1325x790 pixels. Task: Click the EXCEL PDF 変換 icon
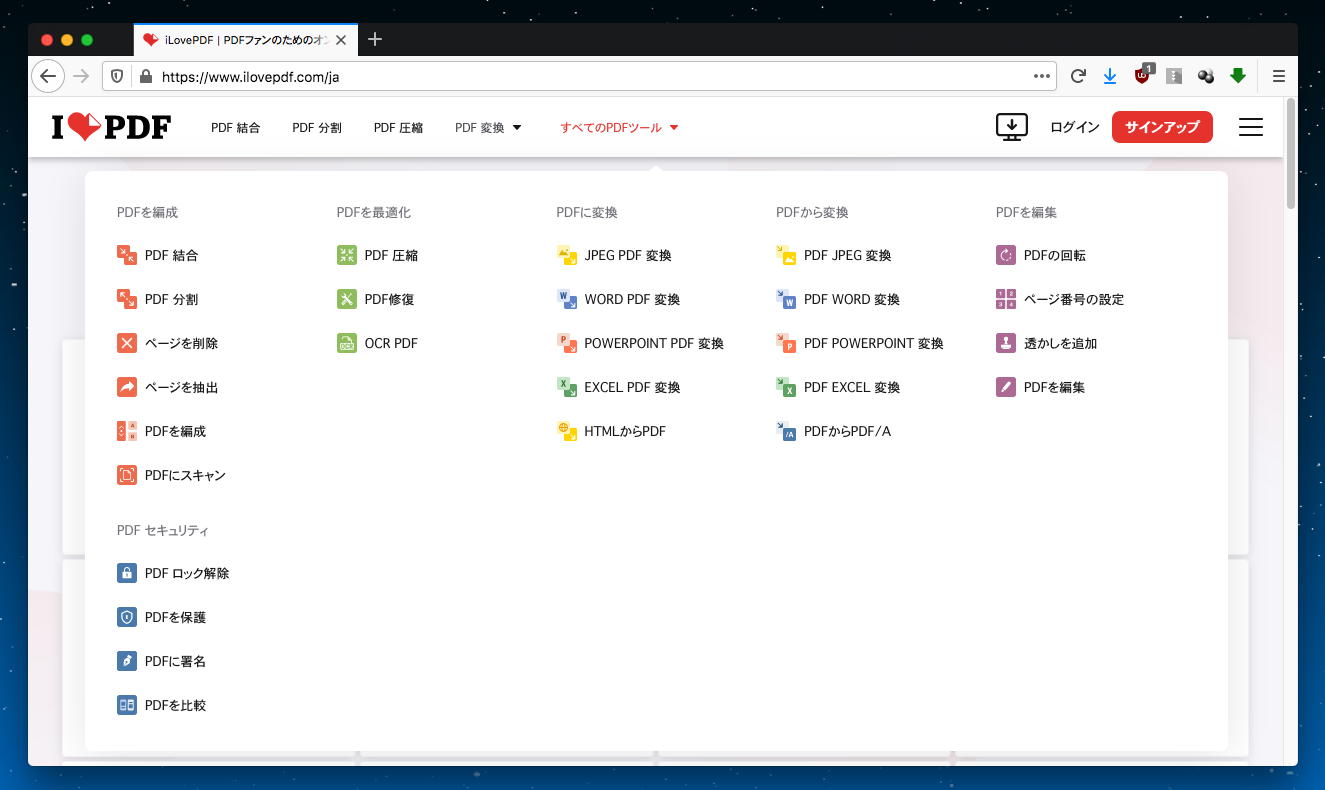tap(567, 387)
